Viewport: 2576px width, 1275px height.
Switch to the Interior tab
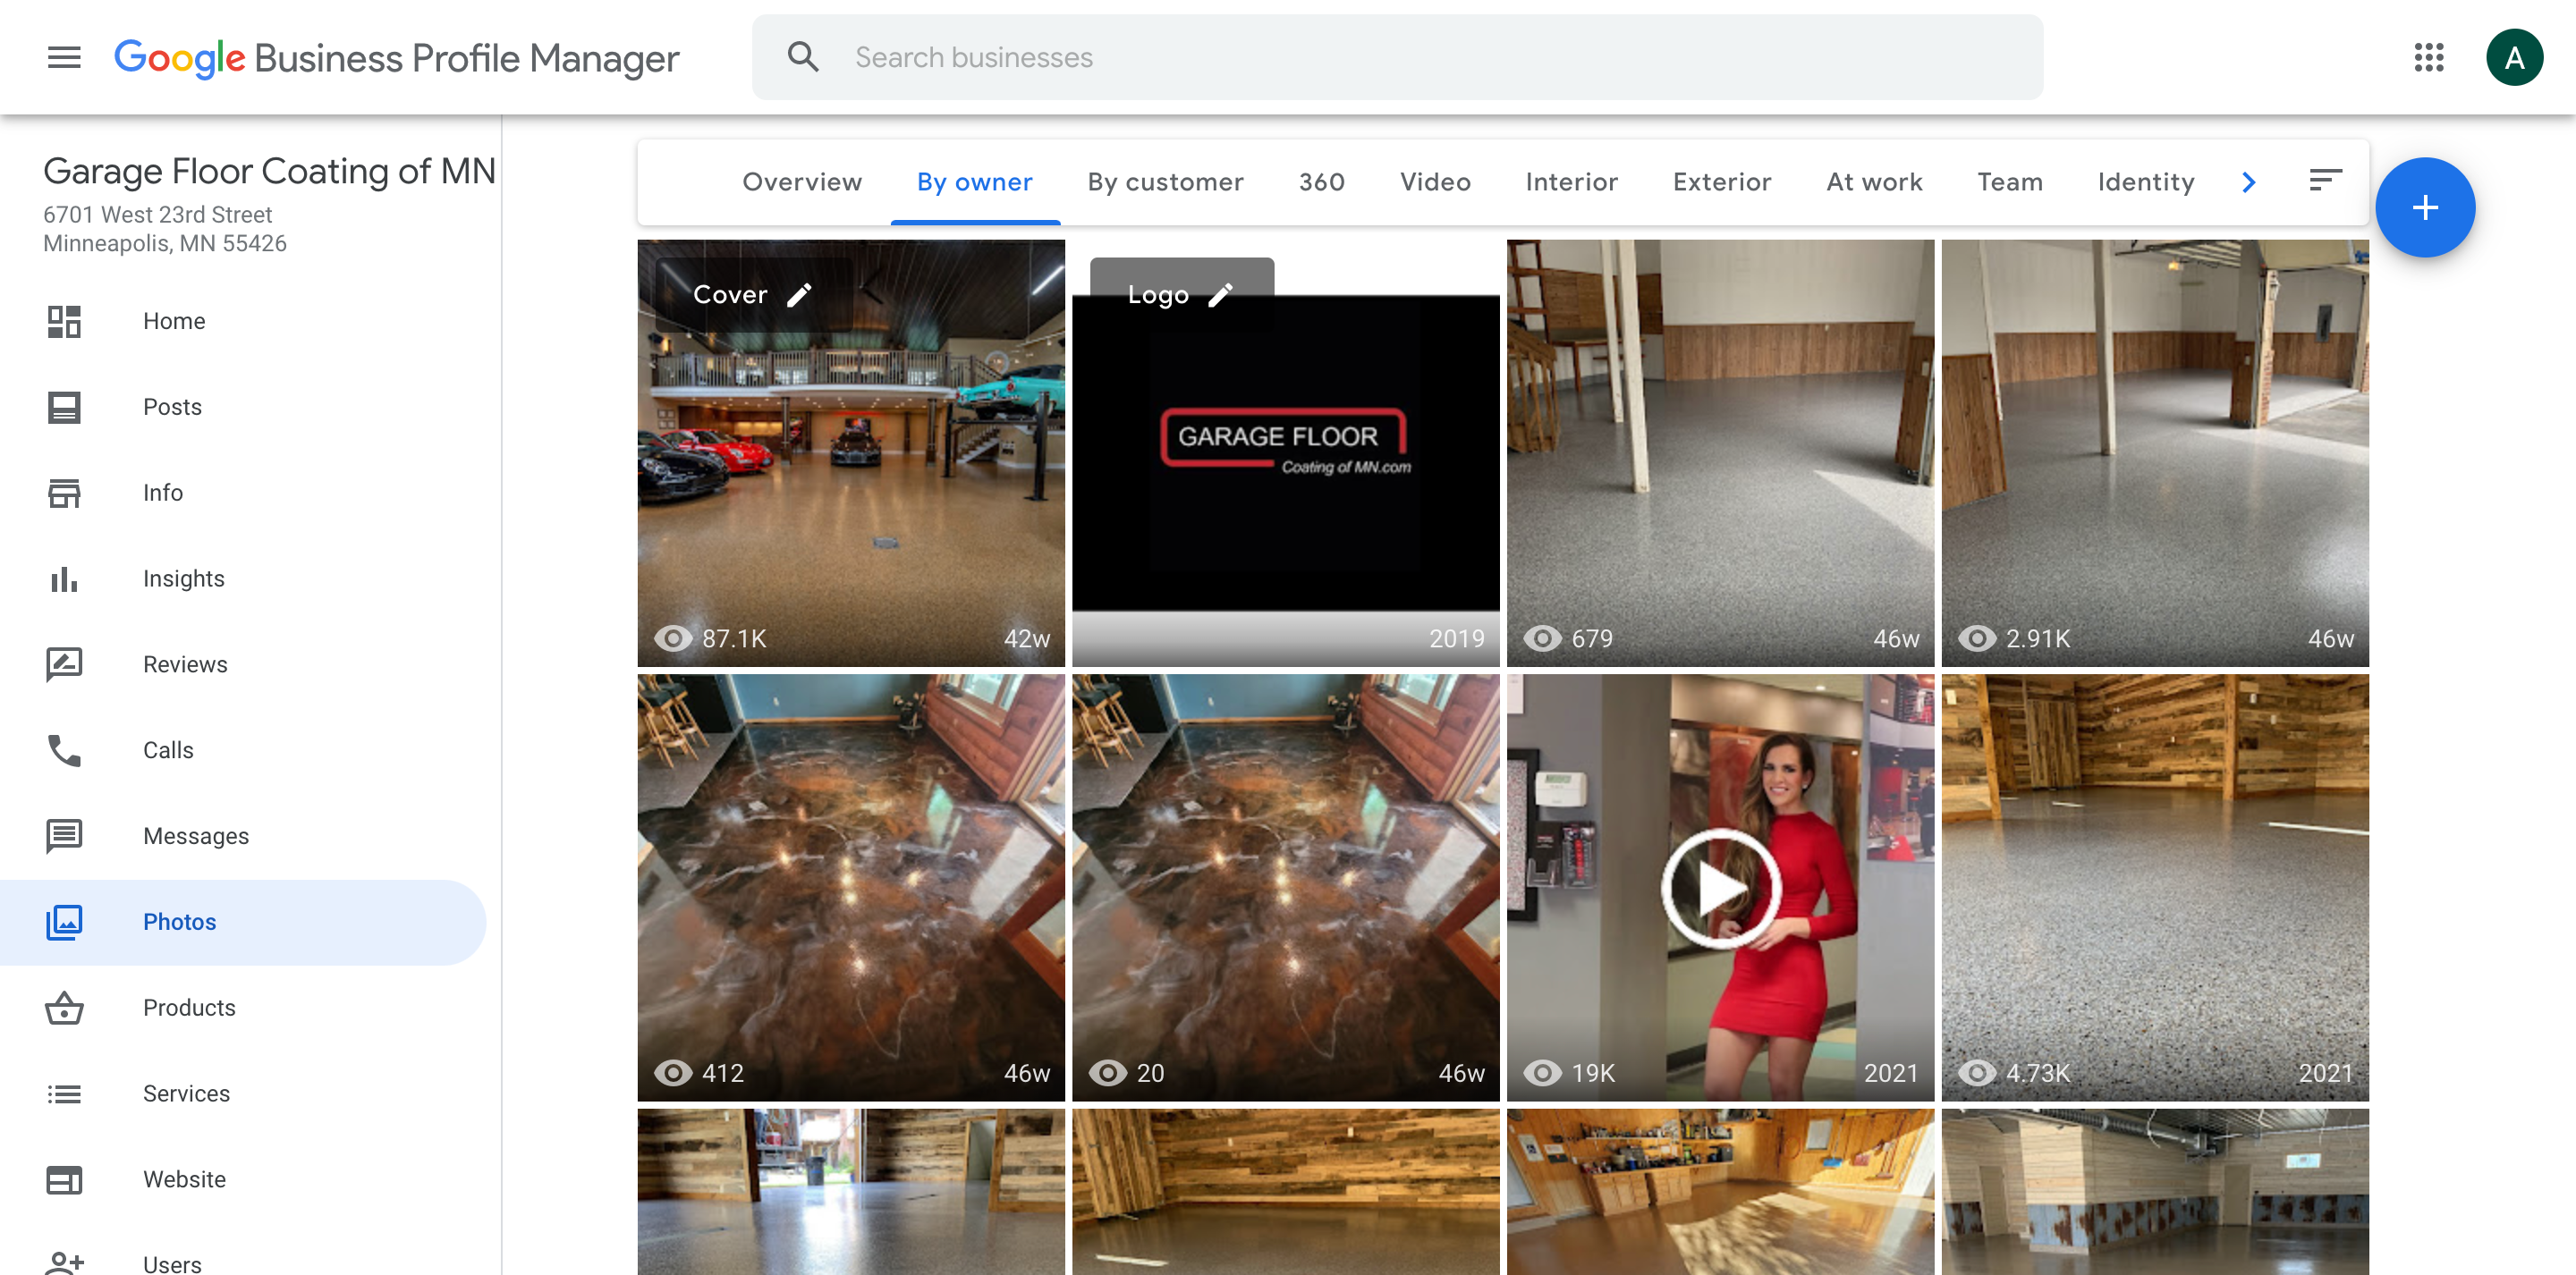pyautogui.click(x=1572, y=182)
